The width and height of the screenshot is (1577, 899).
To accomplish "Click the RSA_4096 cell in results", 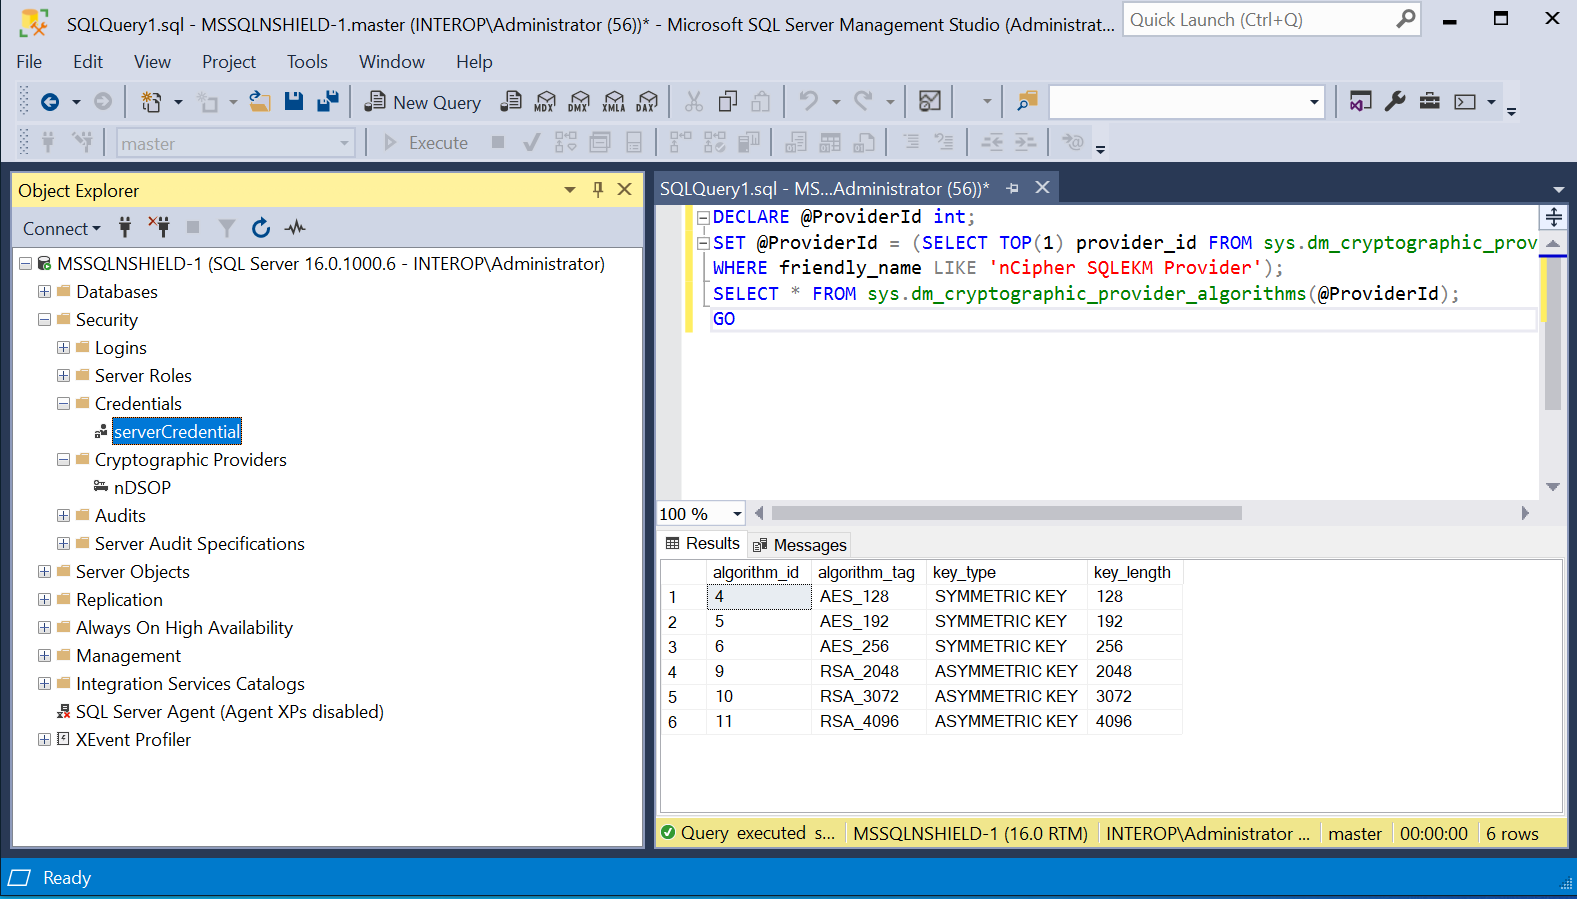I will 868,722.
